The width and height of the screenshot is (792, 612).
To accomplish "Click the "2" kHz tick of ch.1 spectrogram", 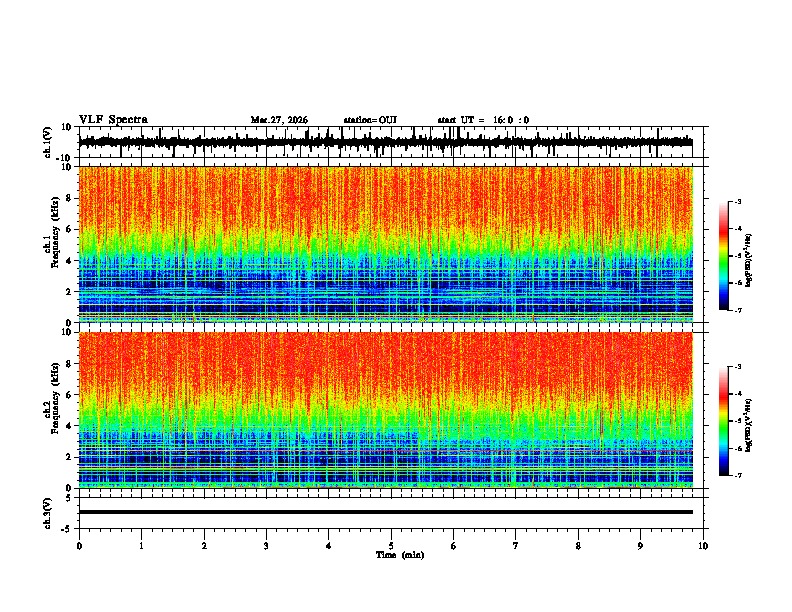I will (x=70, y=291).
